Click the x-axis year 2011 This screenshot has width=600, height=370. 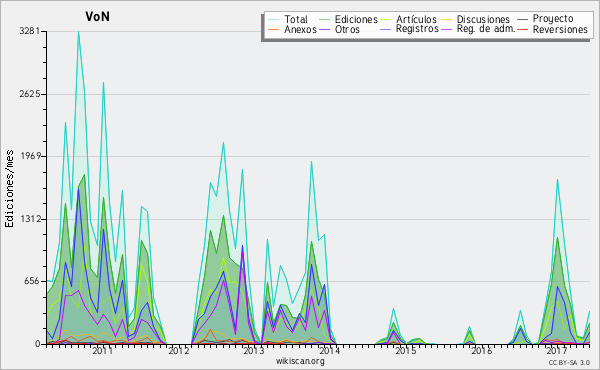[103, 351]
